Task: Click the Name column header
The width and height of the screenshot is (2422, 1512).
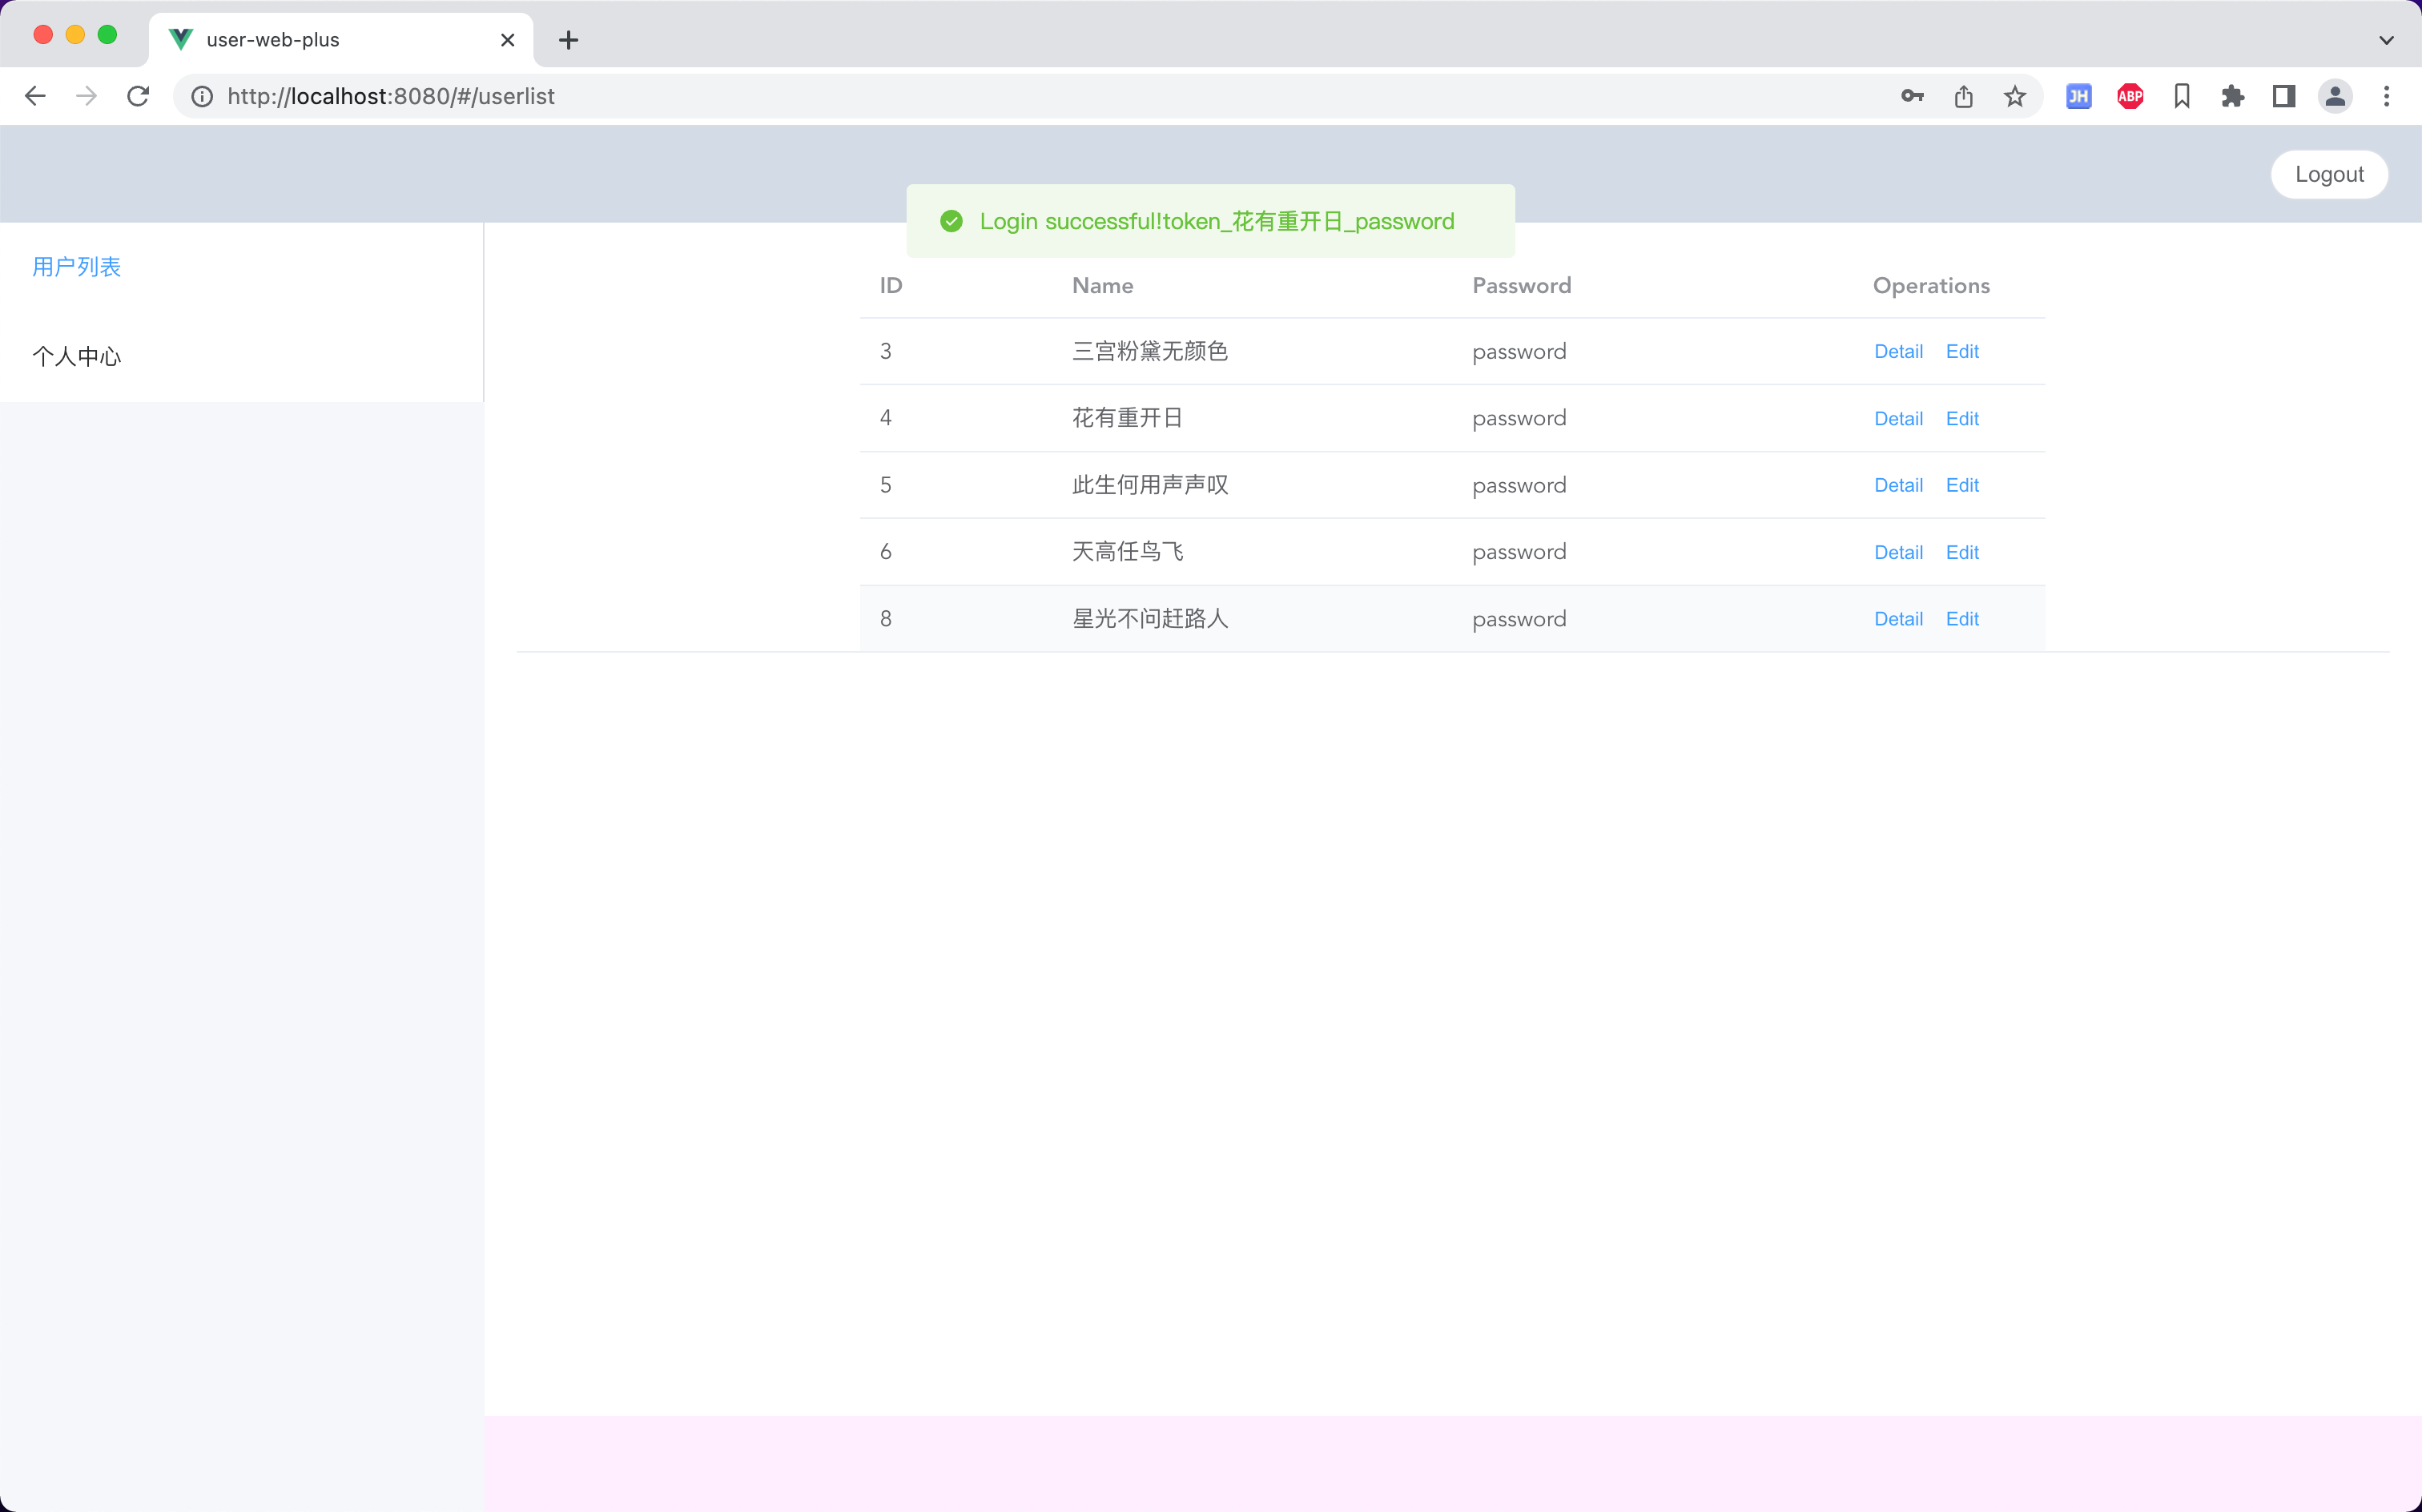Action: [1102, 286]
